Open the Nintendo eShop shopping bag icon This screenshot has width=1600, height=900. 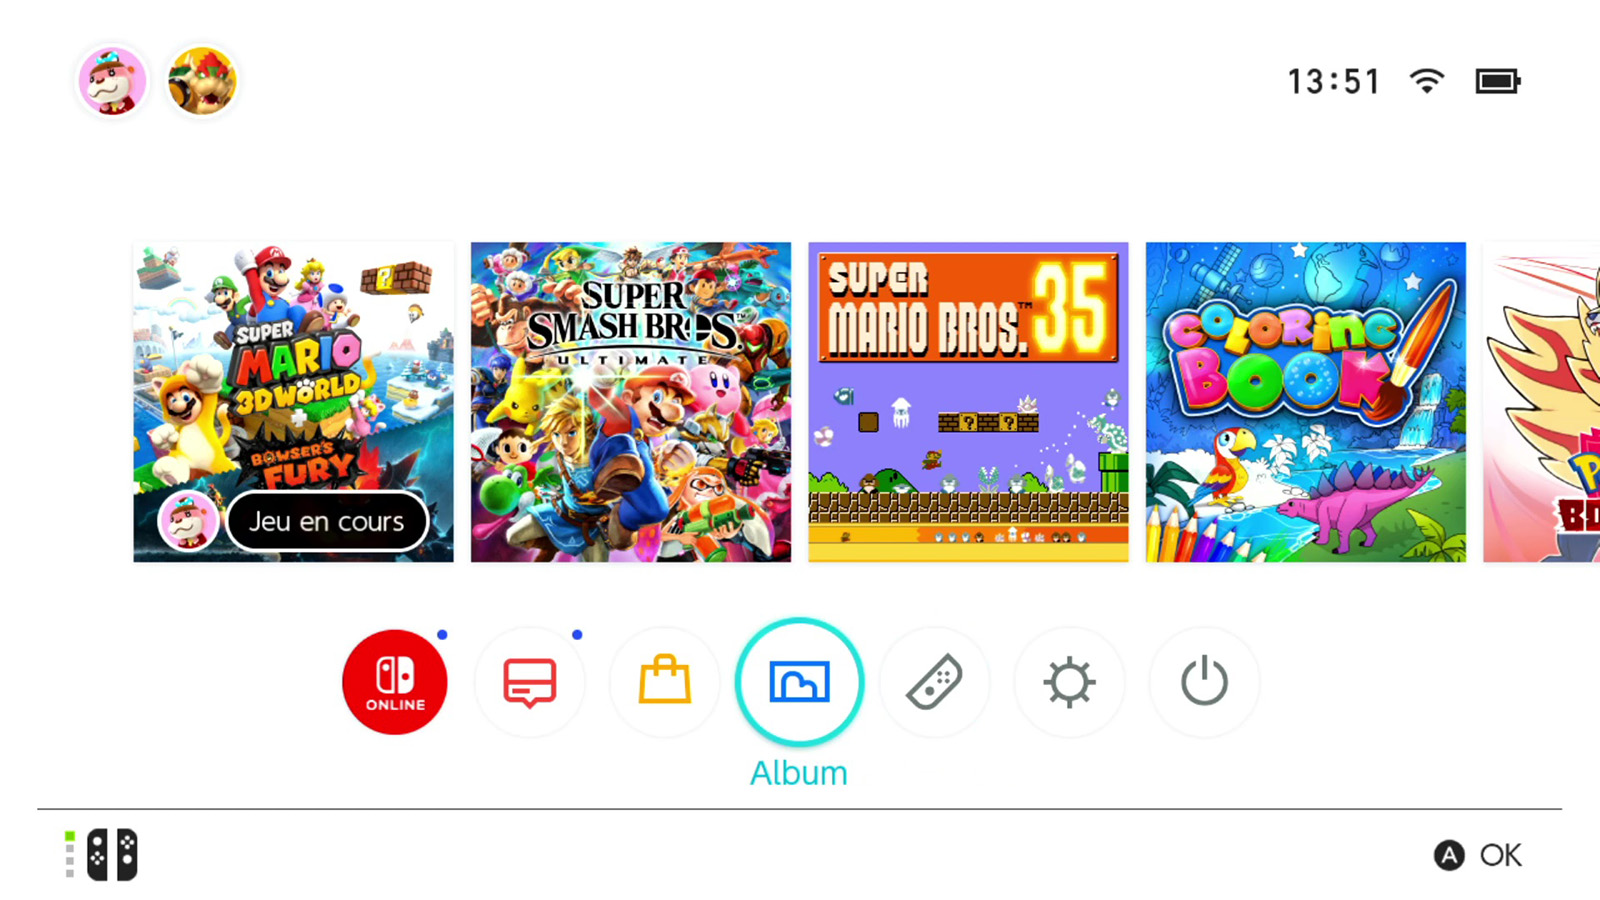665,682
